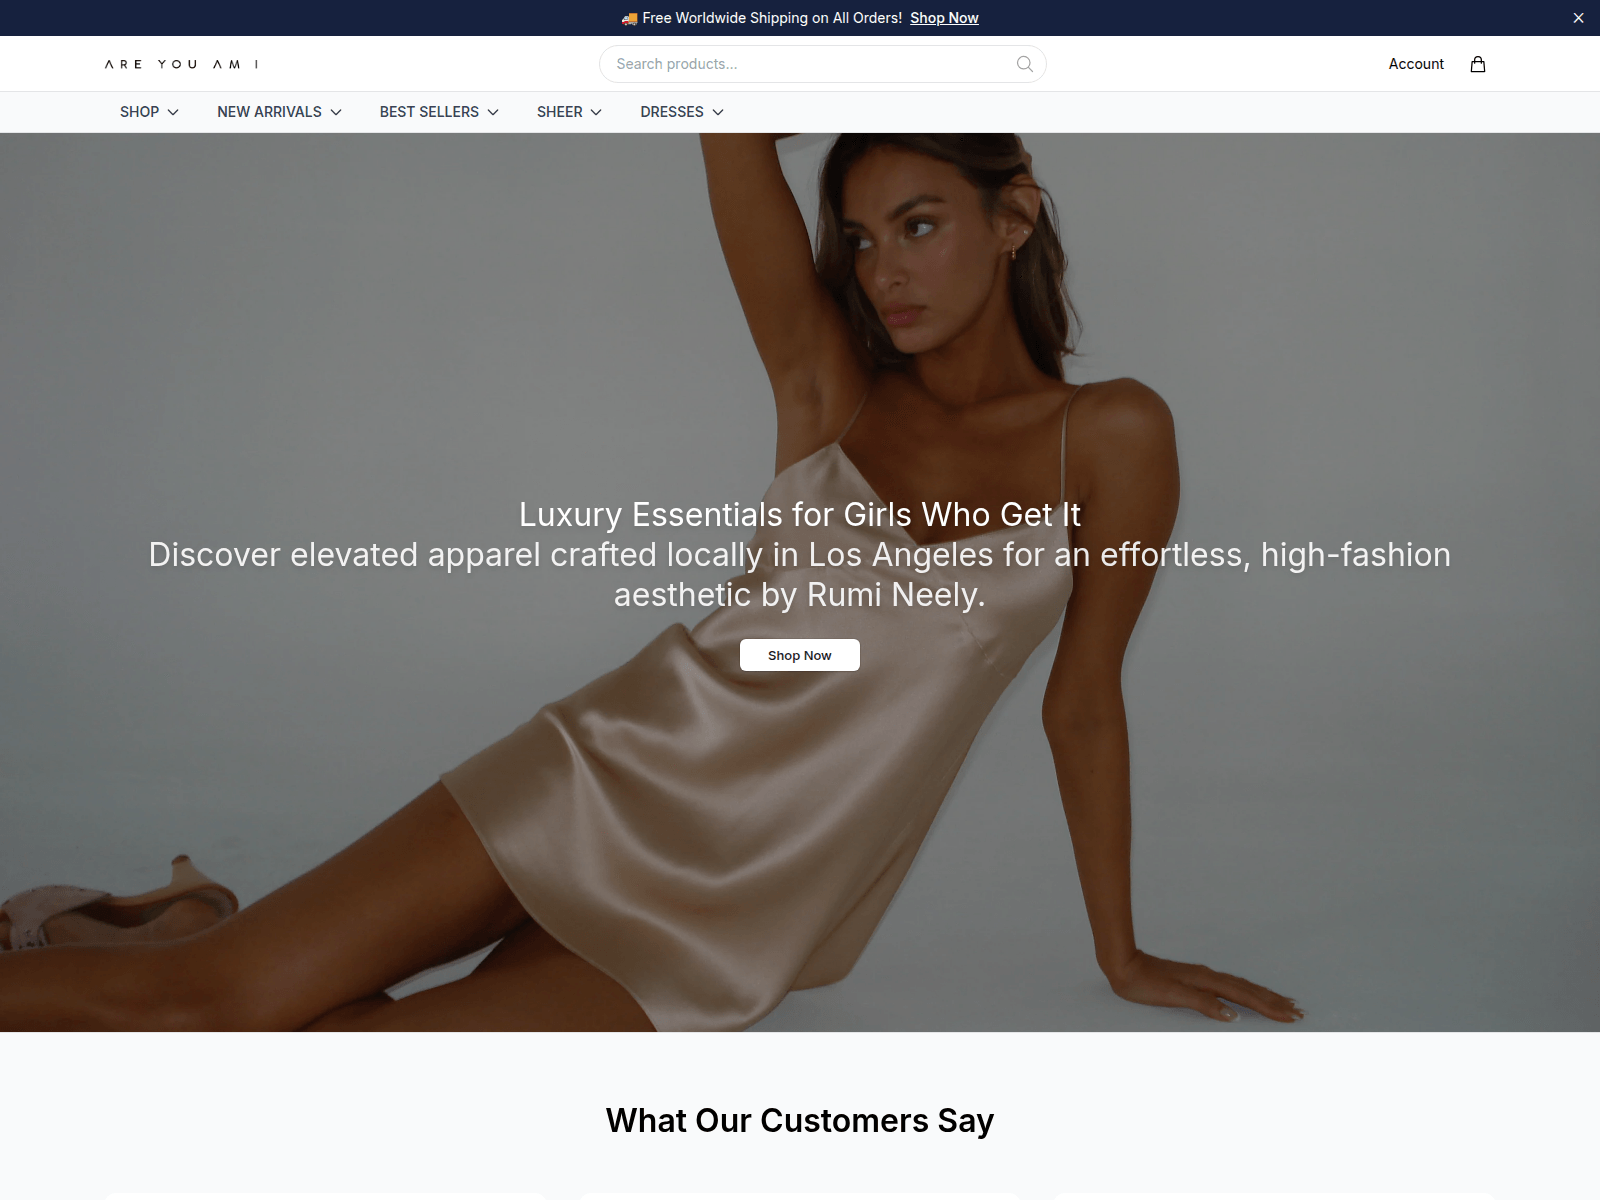Viewport: 1600px width, 1200px height.
Task: Expand the NEW ARRIVALS dropdown chevron
Action: [336, 112]
